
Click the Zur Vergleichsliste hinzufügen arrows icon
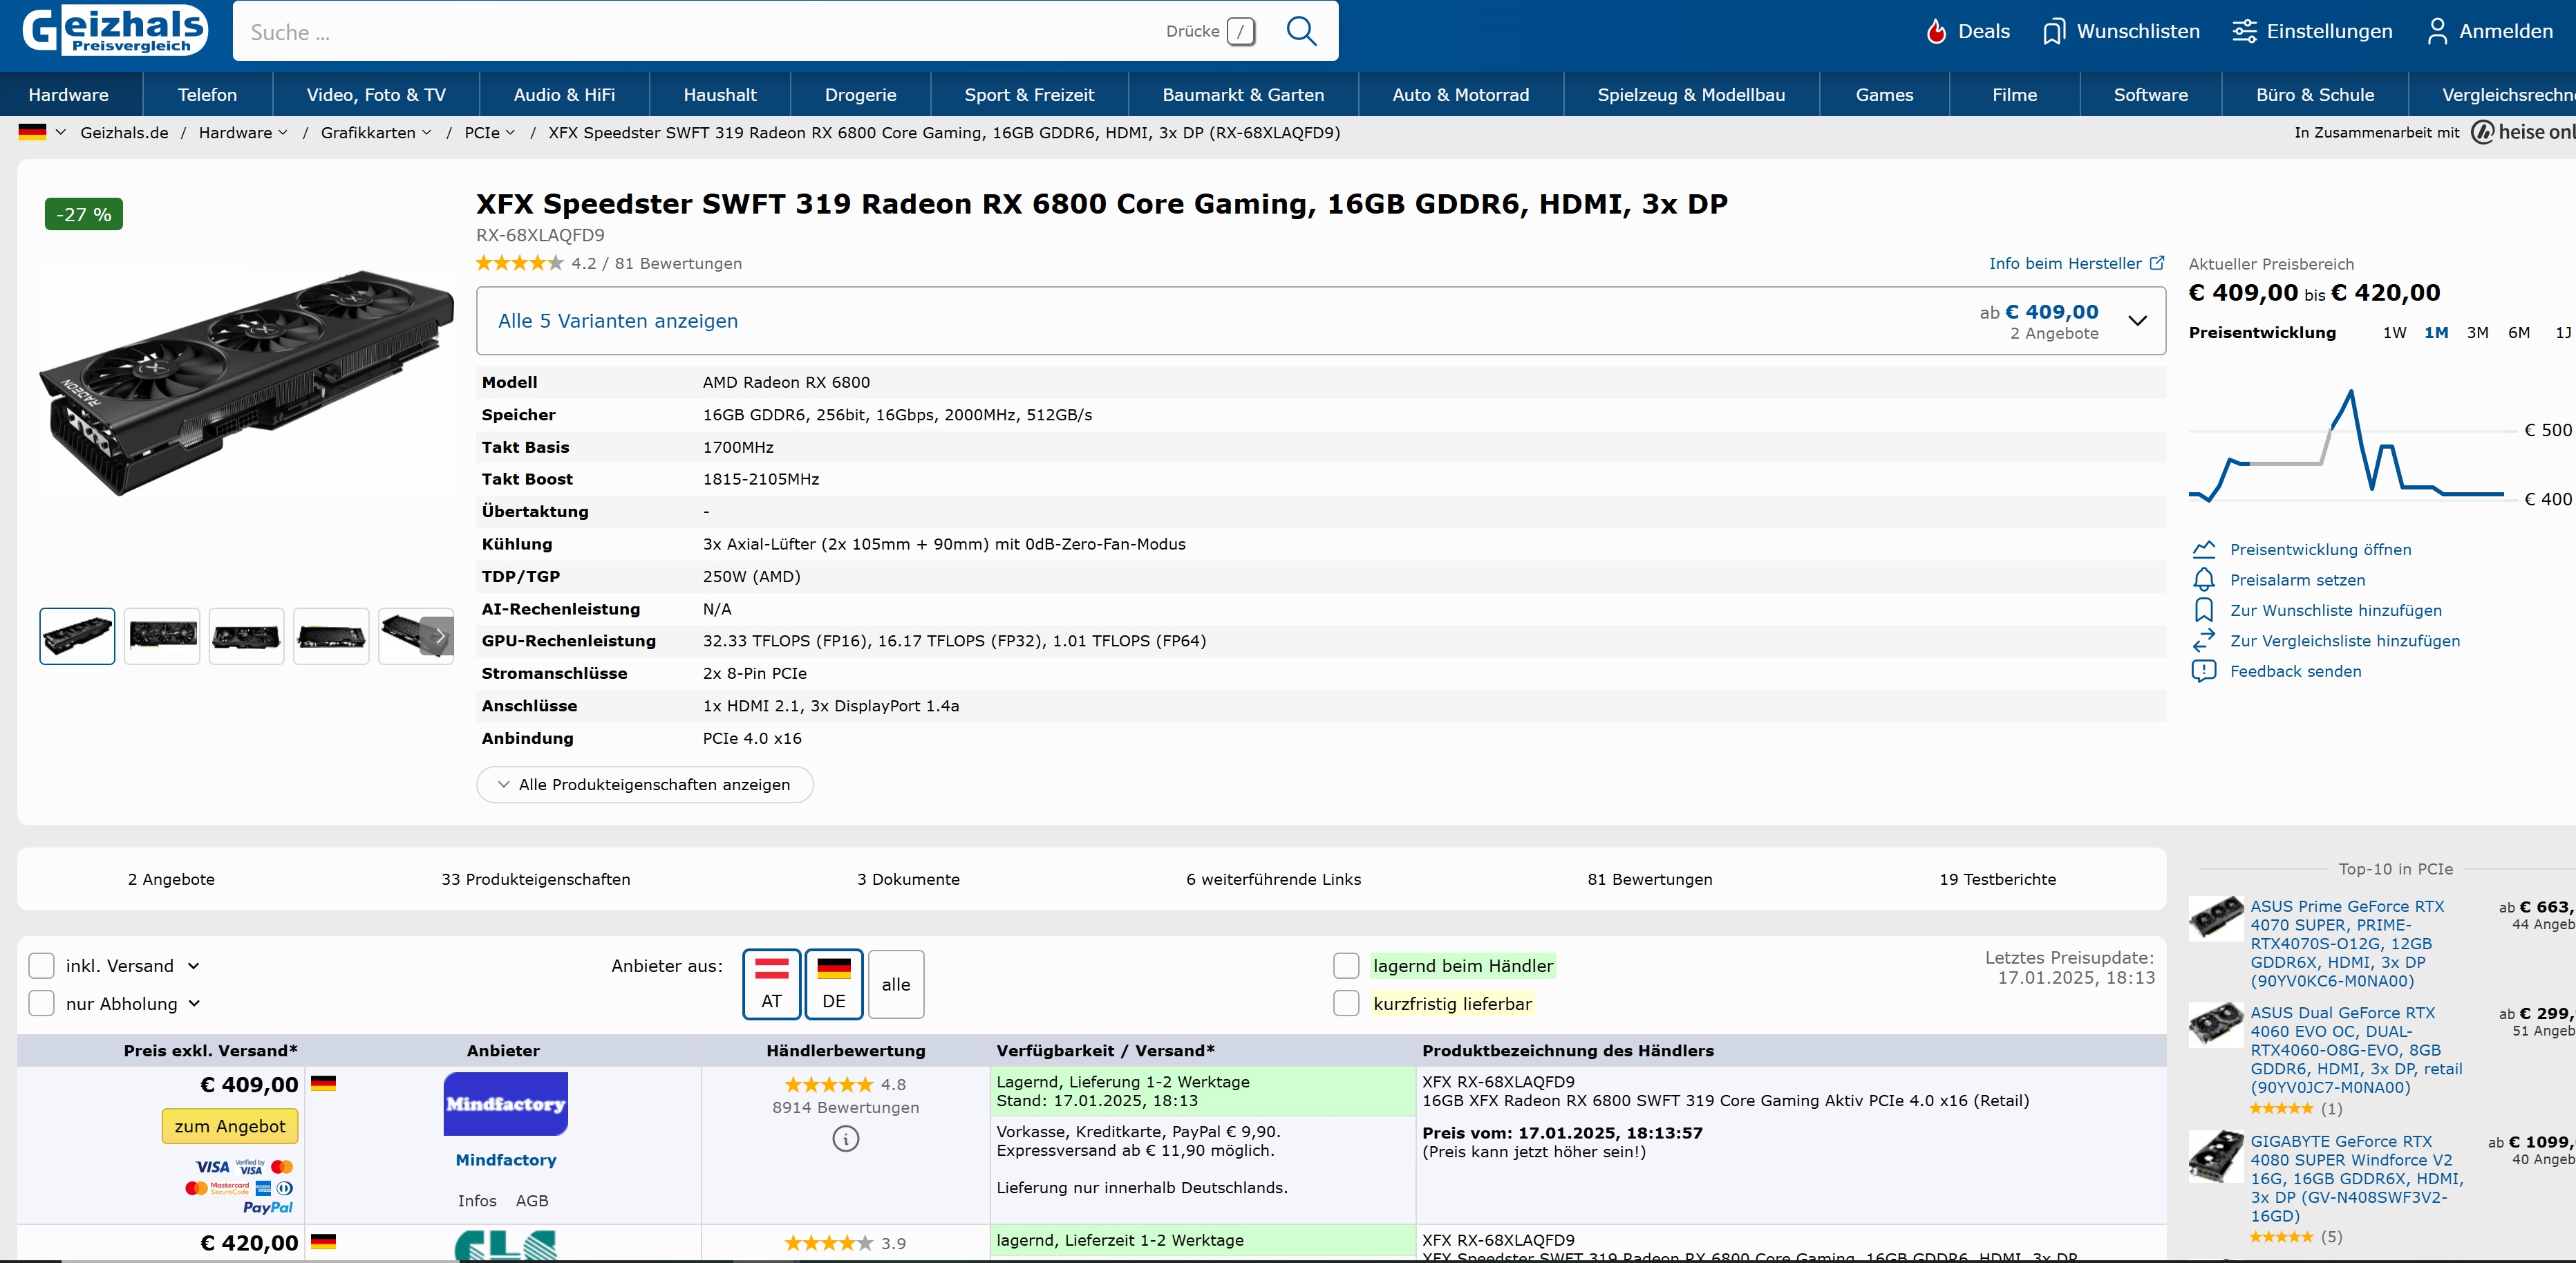[x=2203, y=641]
